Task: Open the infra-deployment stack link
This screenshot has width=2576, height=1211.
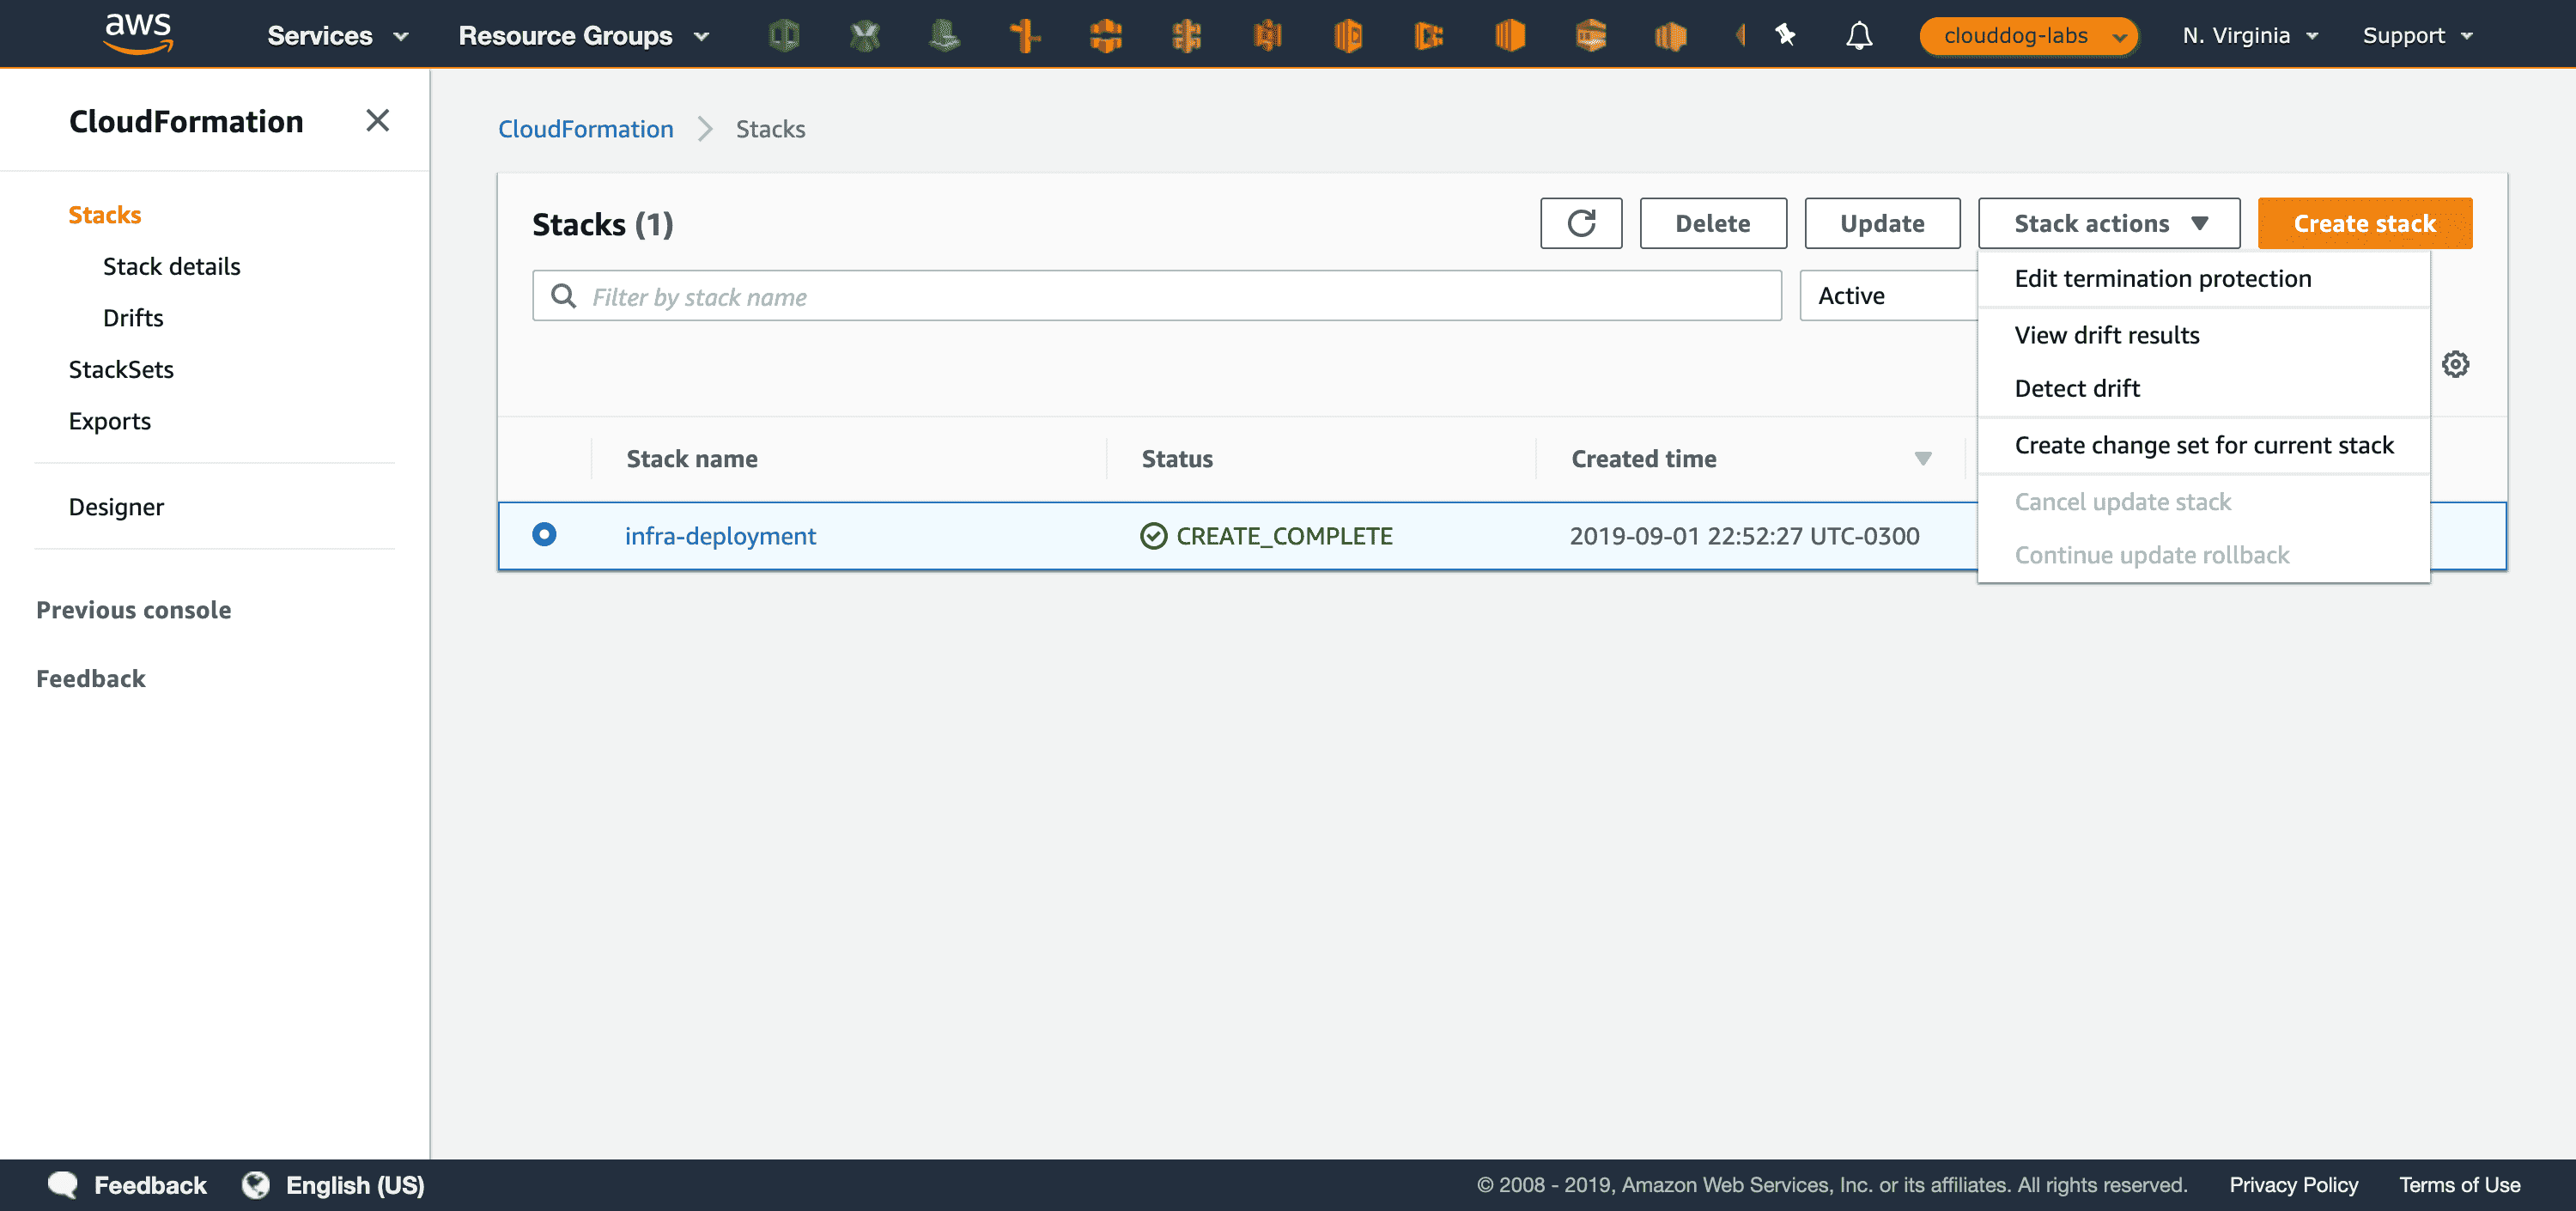Action: [720, 536]
